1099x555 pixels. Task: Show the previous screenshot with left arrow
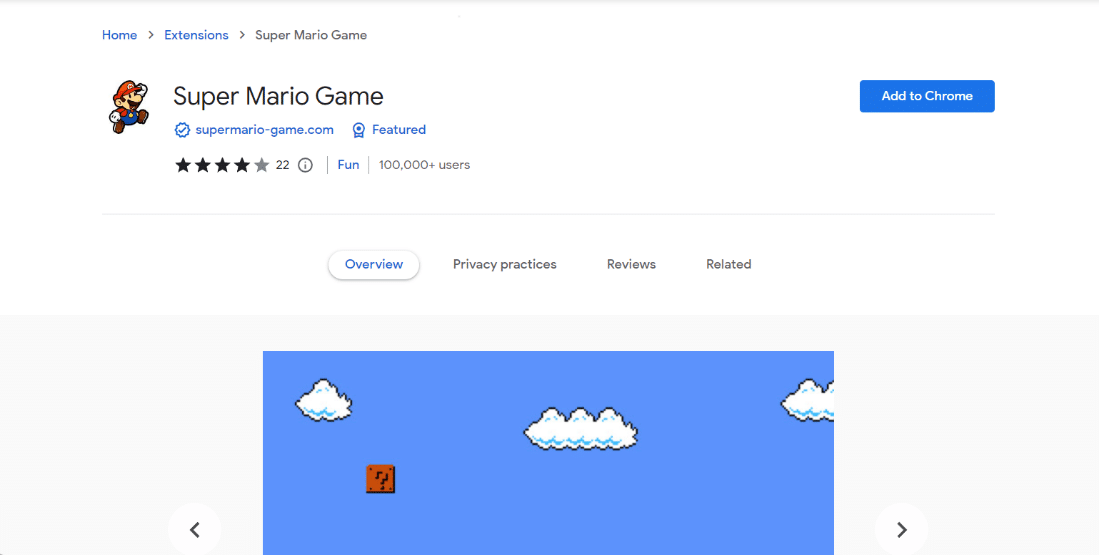195,530
